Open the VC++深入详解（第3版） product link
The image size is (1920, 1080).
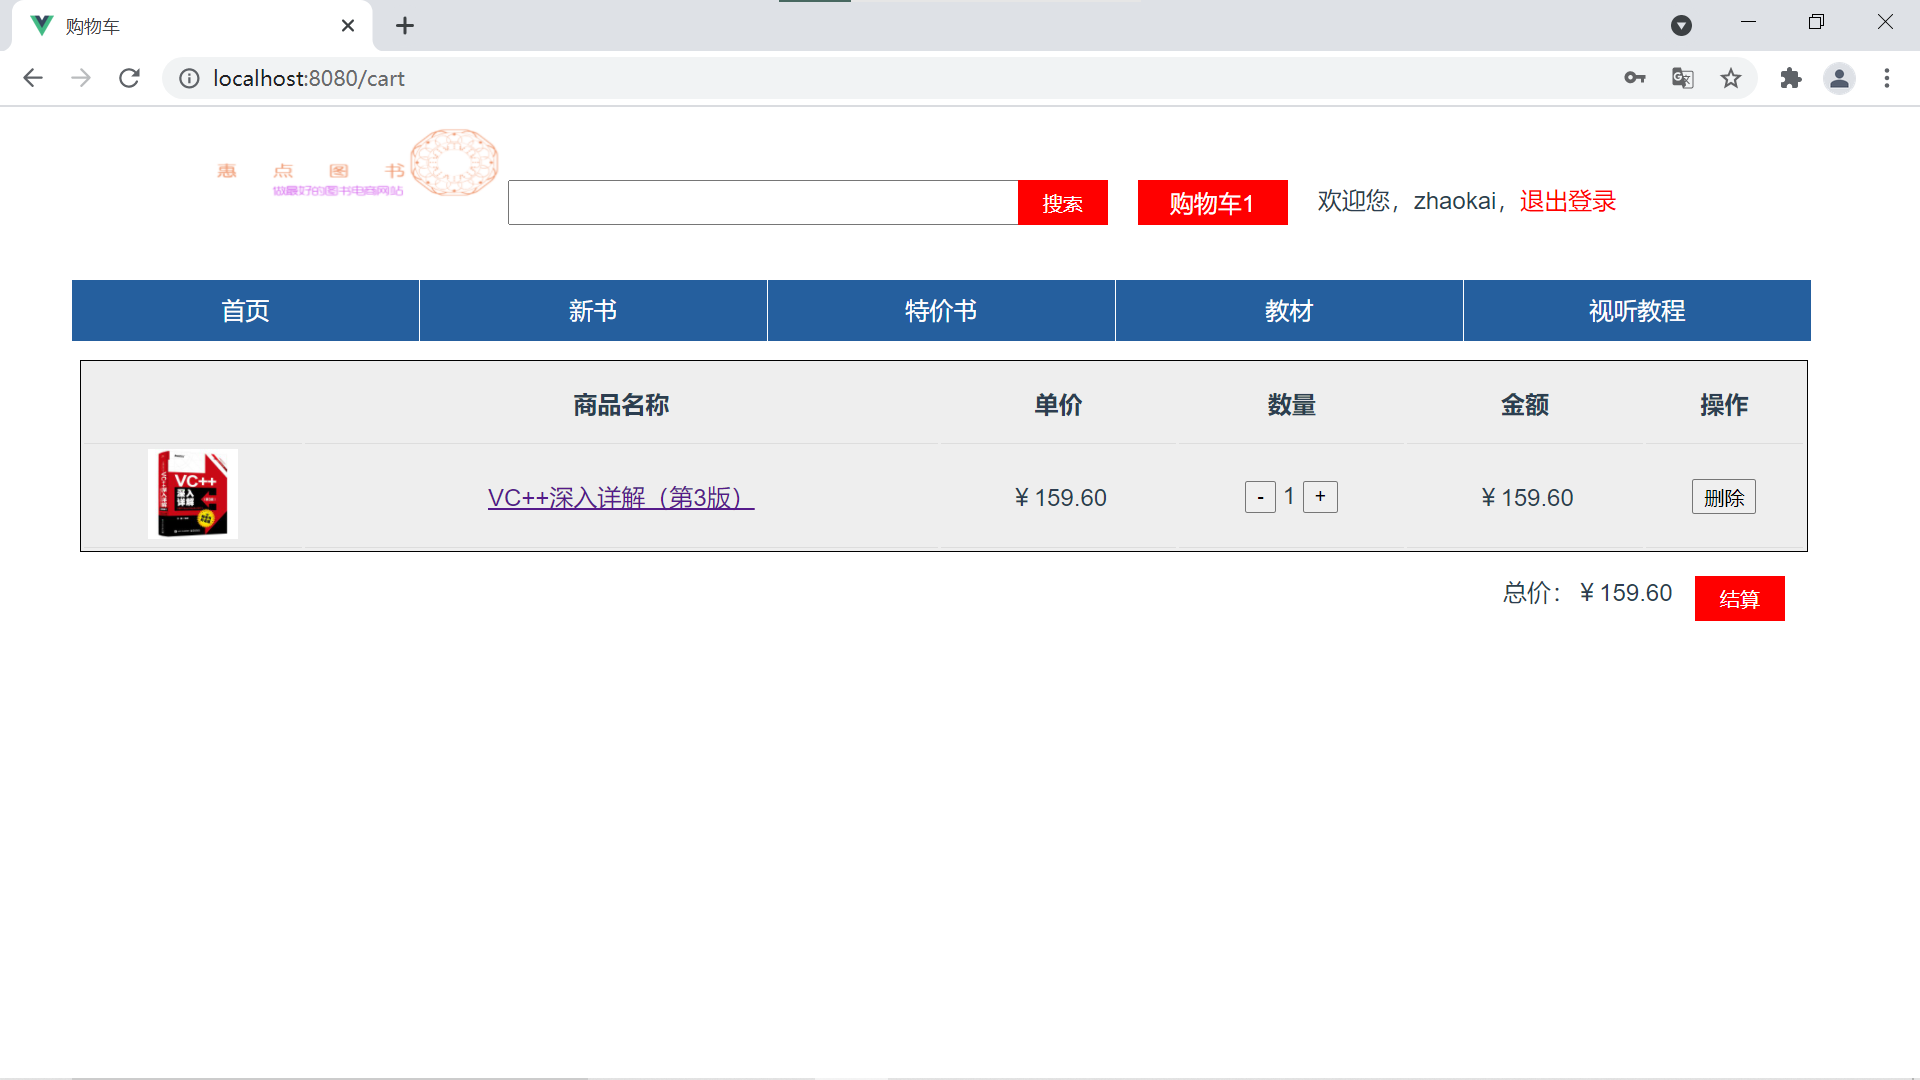coord(620,497)
